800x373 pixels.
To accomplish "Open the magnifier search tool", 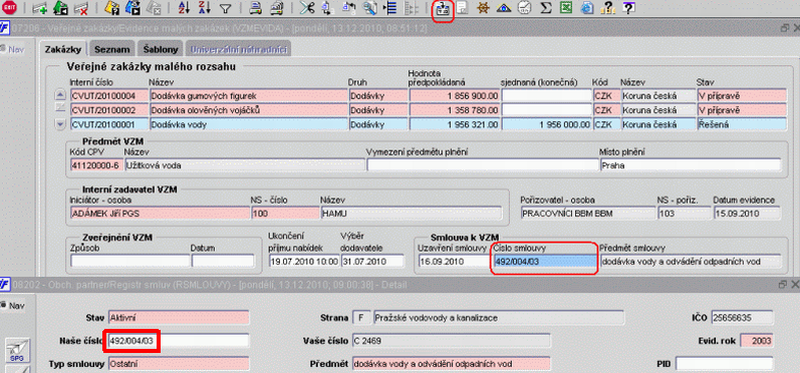I will click(x=370, y=8).
